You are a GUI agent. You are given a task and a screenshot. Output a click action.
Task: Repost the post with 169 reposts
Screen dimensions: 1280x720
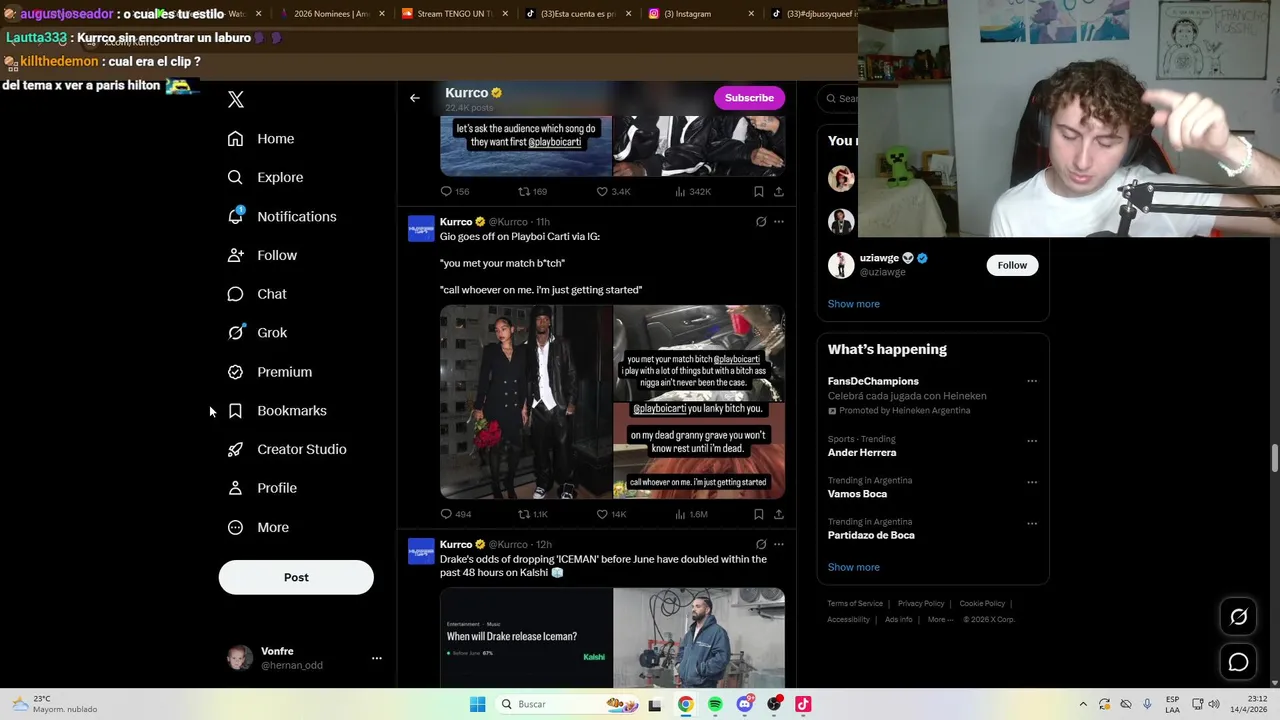[x=524, y=191]
